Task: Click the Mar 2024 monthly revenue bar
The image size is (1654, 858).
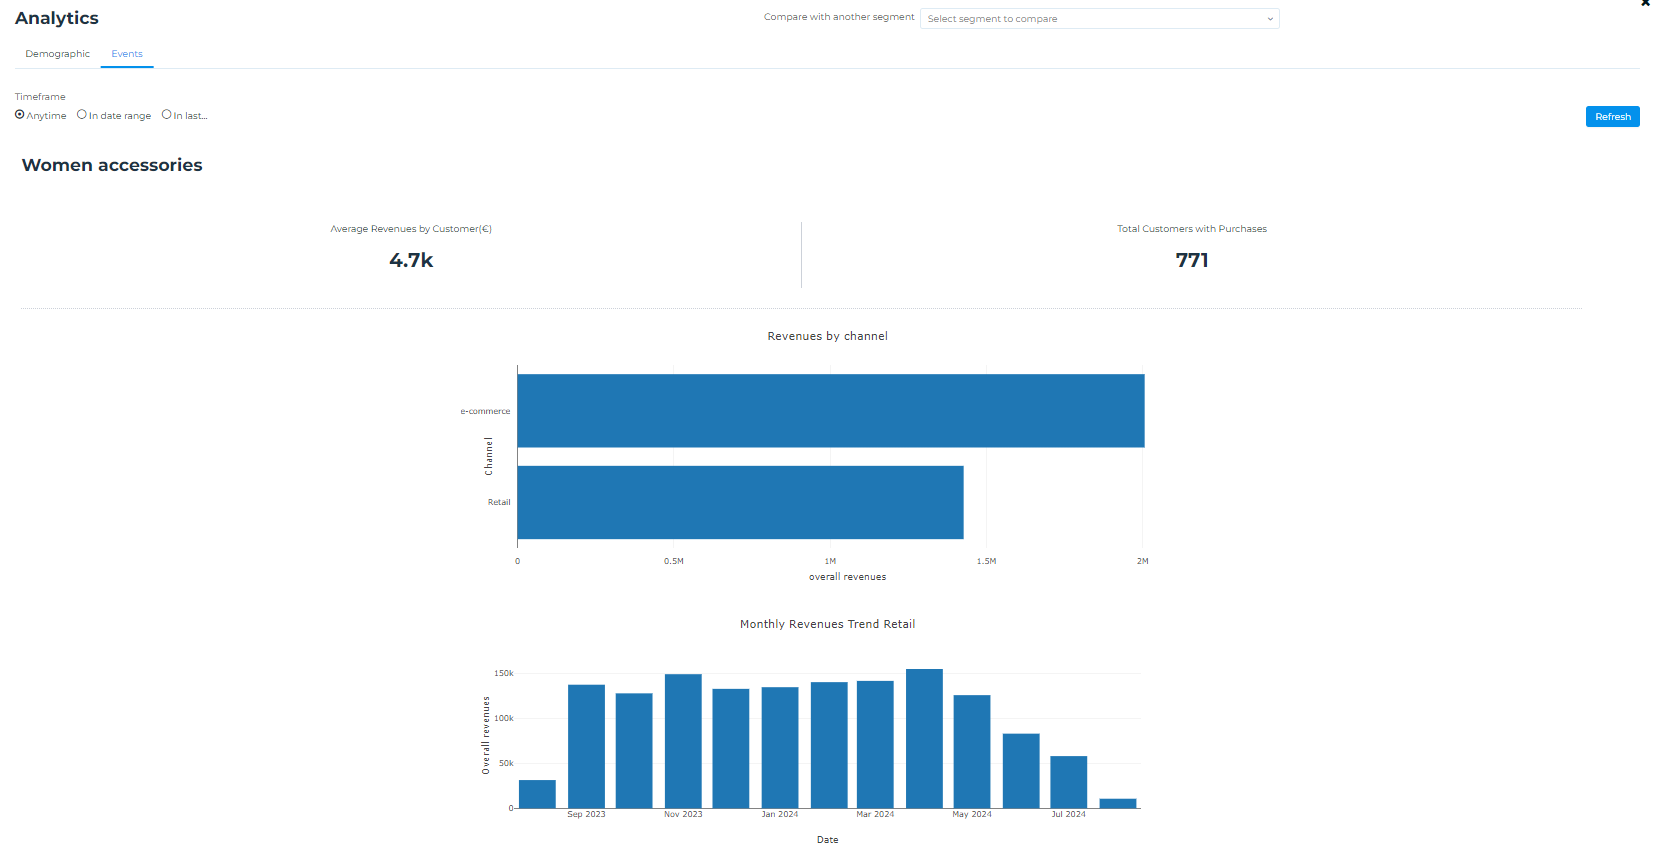Action: [875, 744]
